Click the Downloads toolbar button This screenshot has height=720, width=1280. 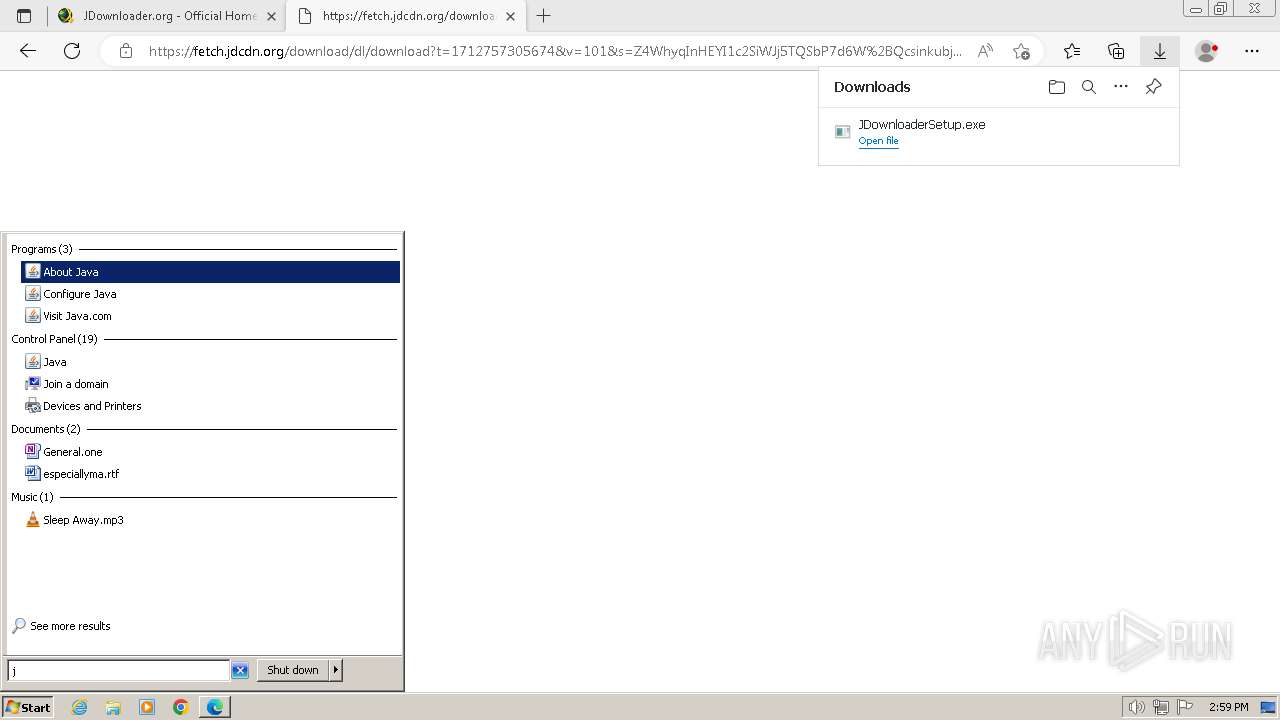tap(1160, 51)
